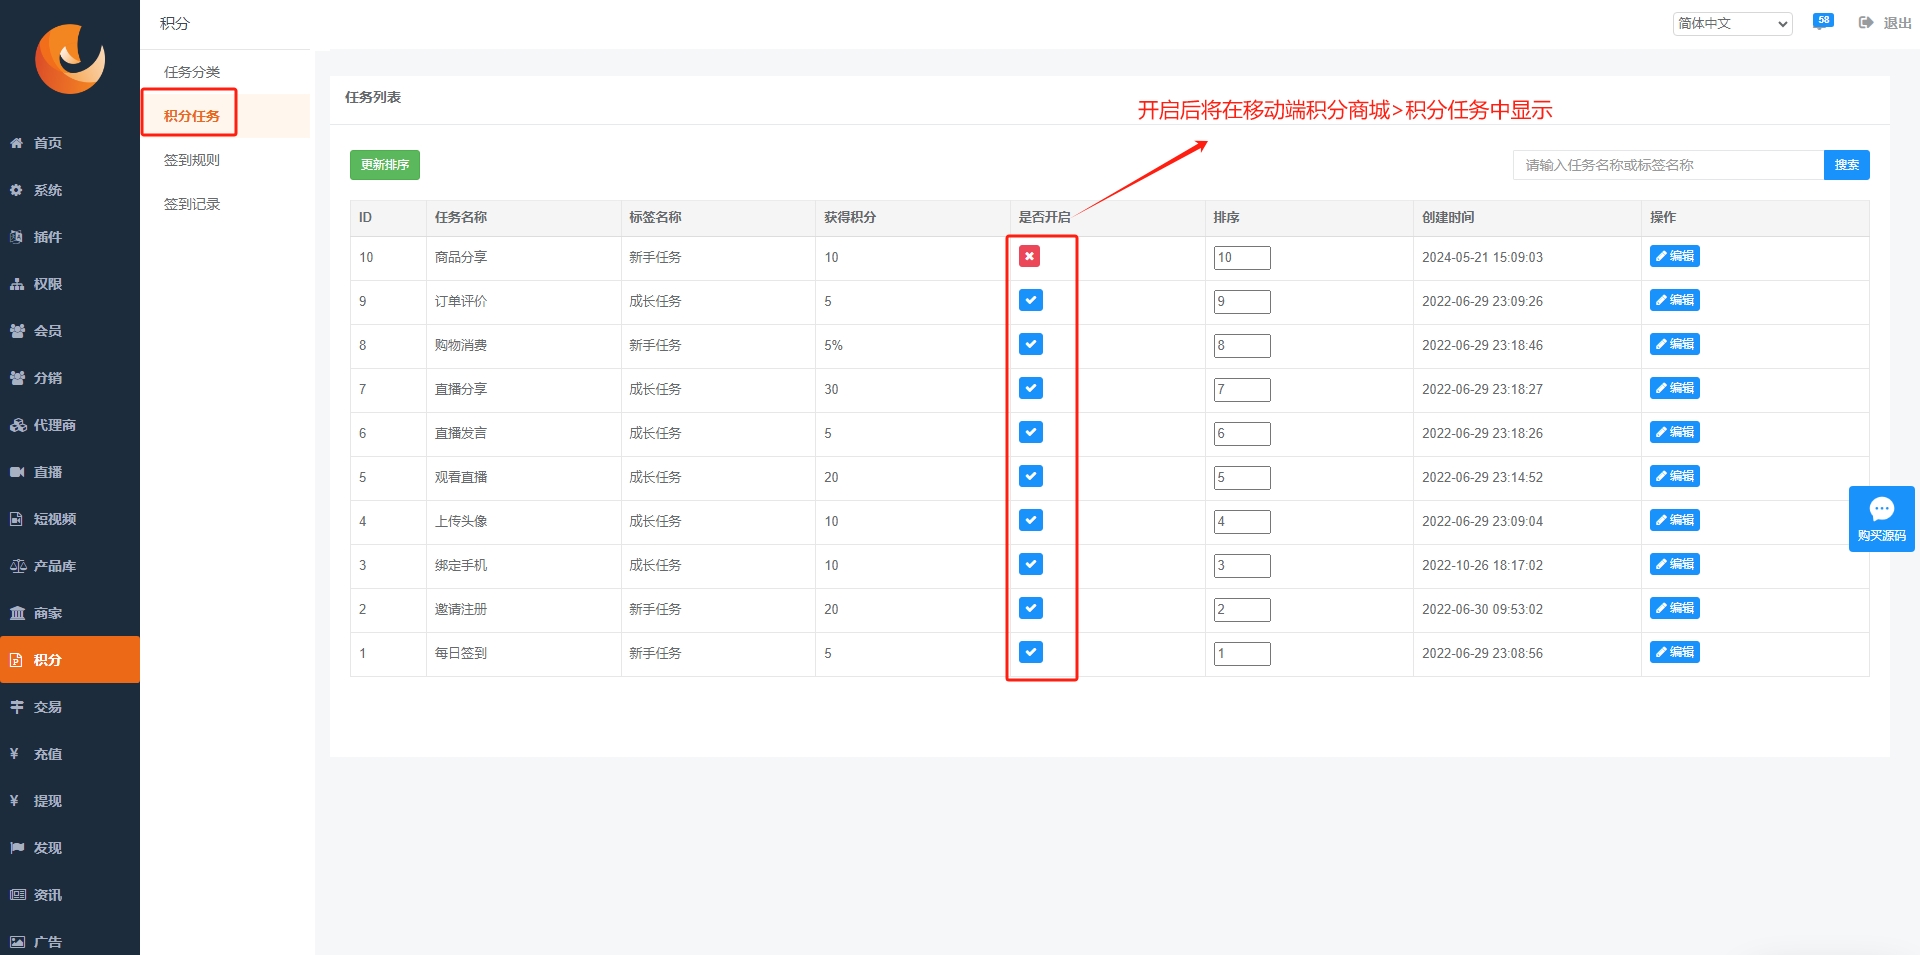The image size is (1920, 955).
Task: Edit the 商品分享 task
Action: point(1674,256)
